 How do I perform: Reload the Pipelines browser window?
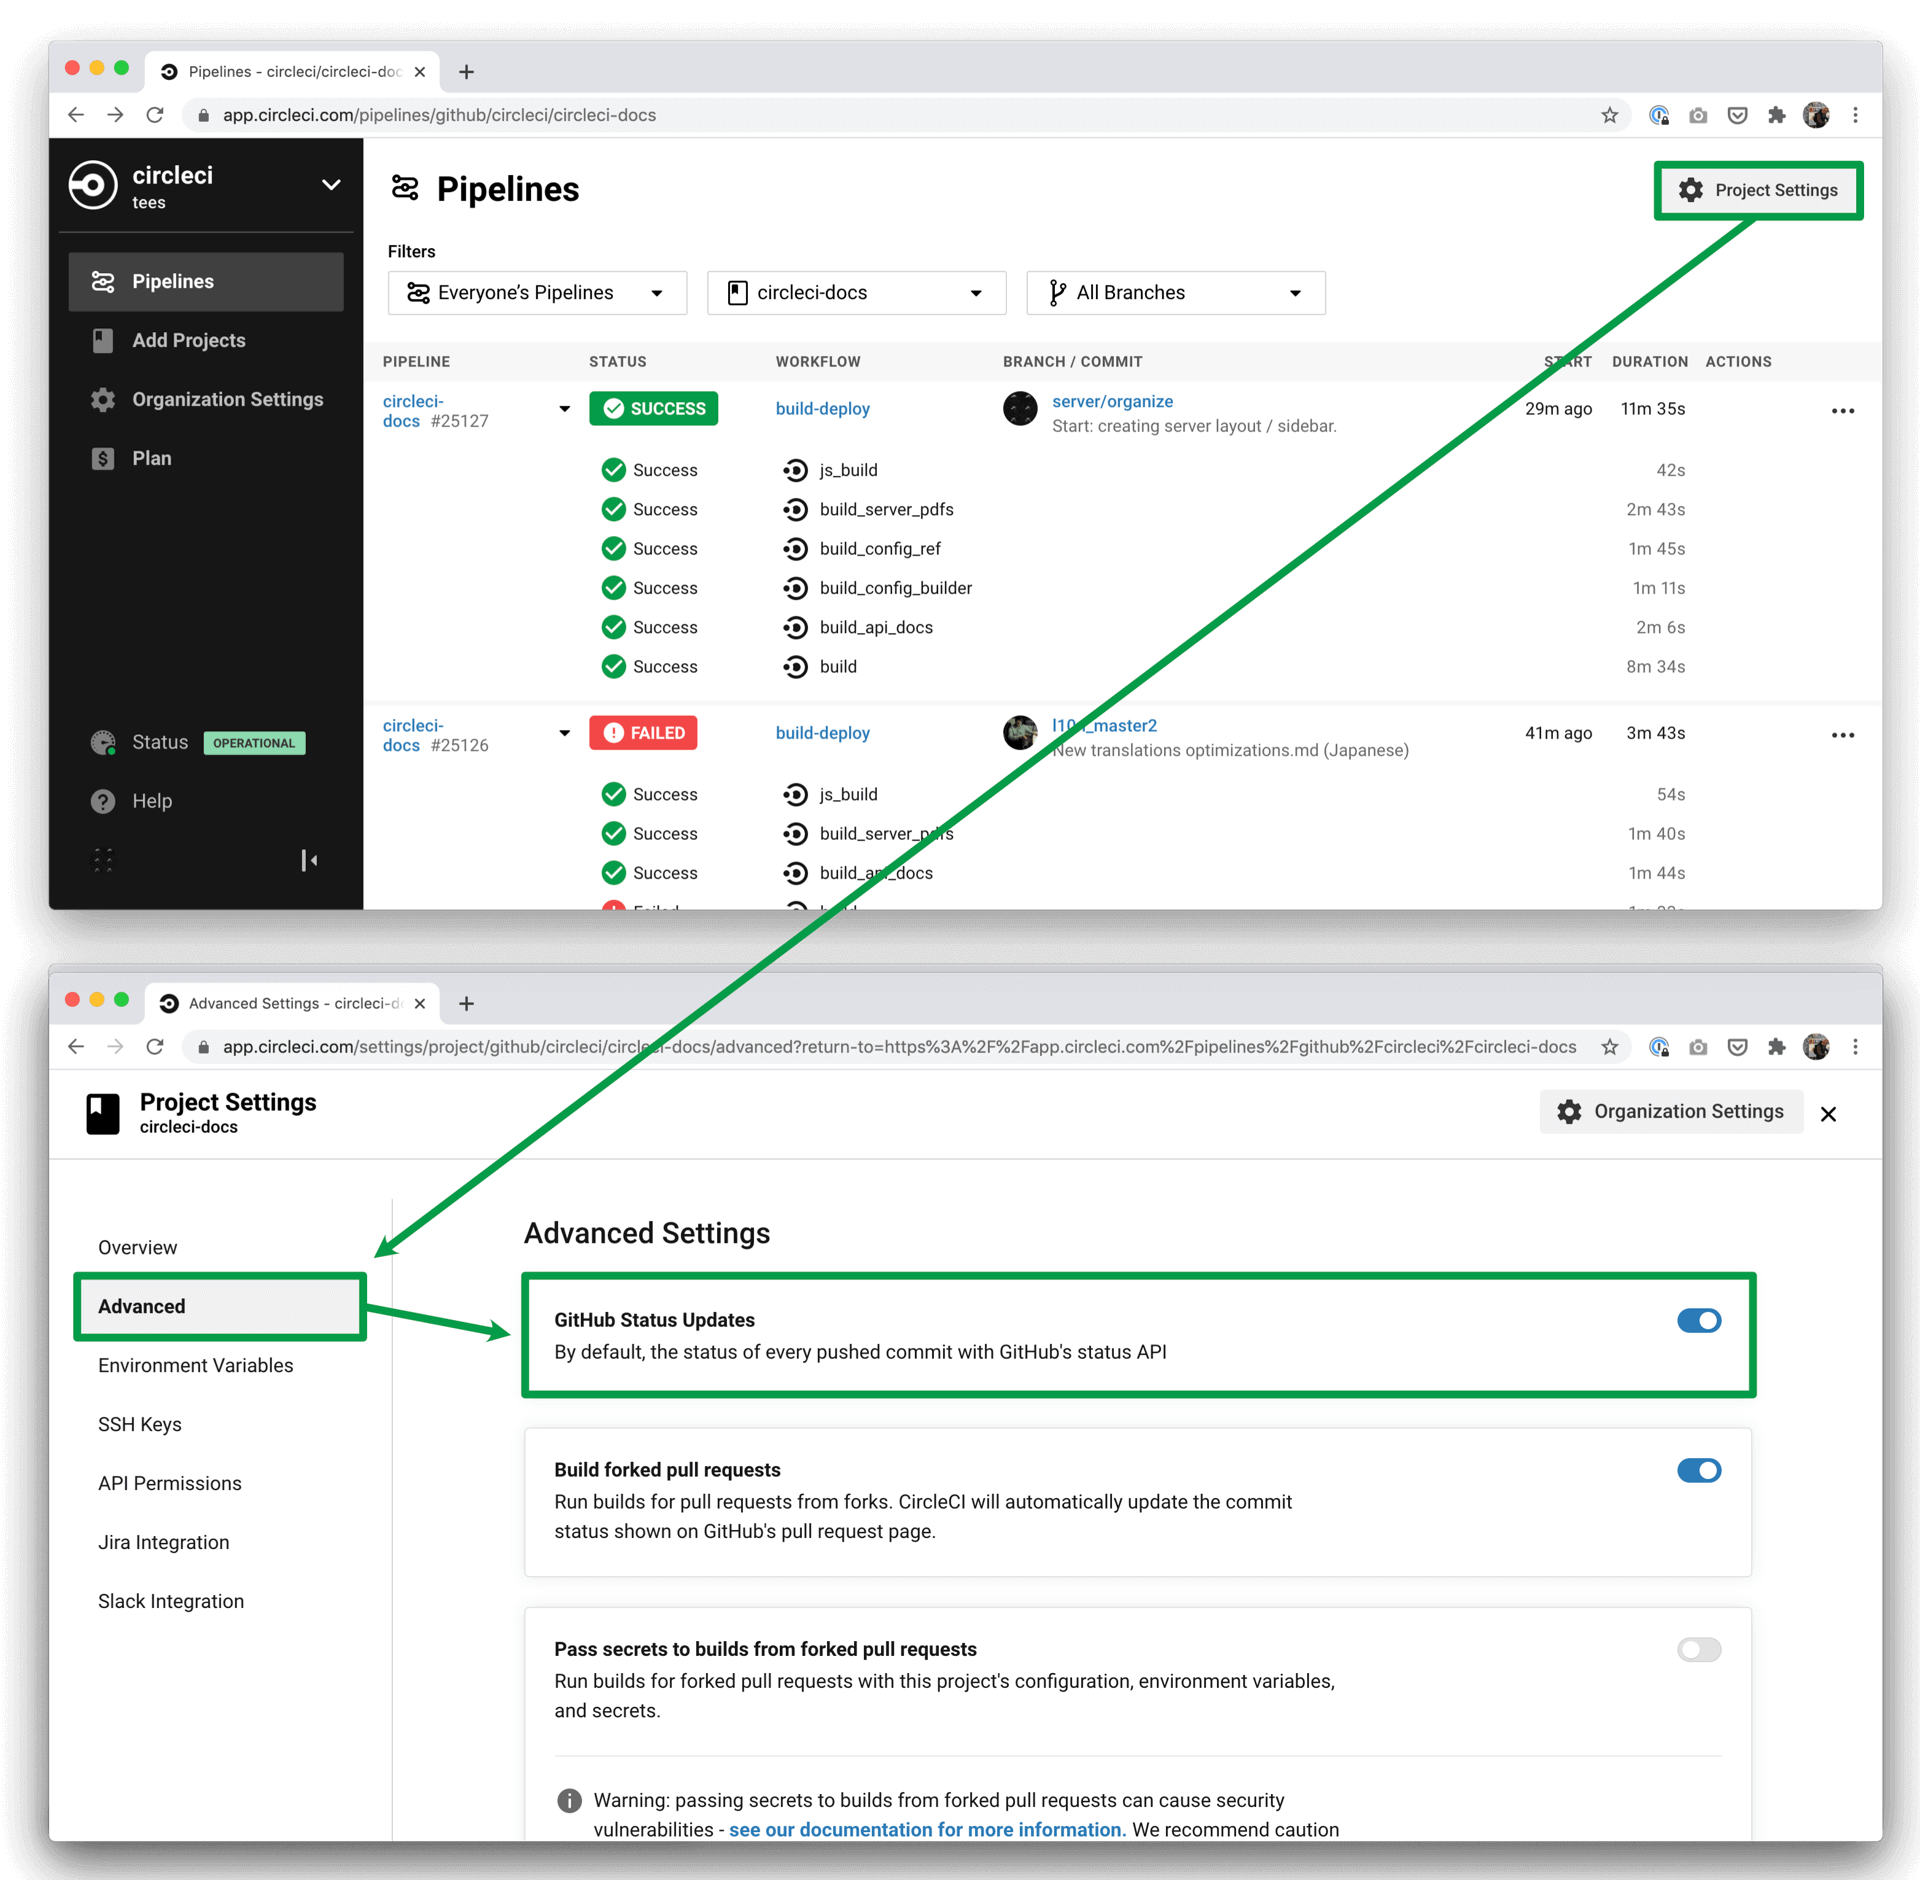click(154, 115)
